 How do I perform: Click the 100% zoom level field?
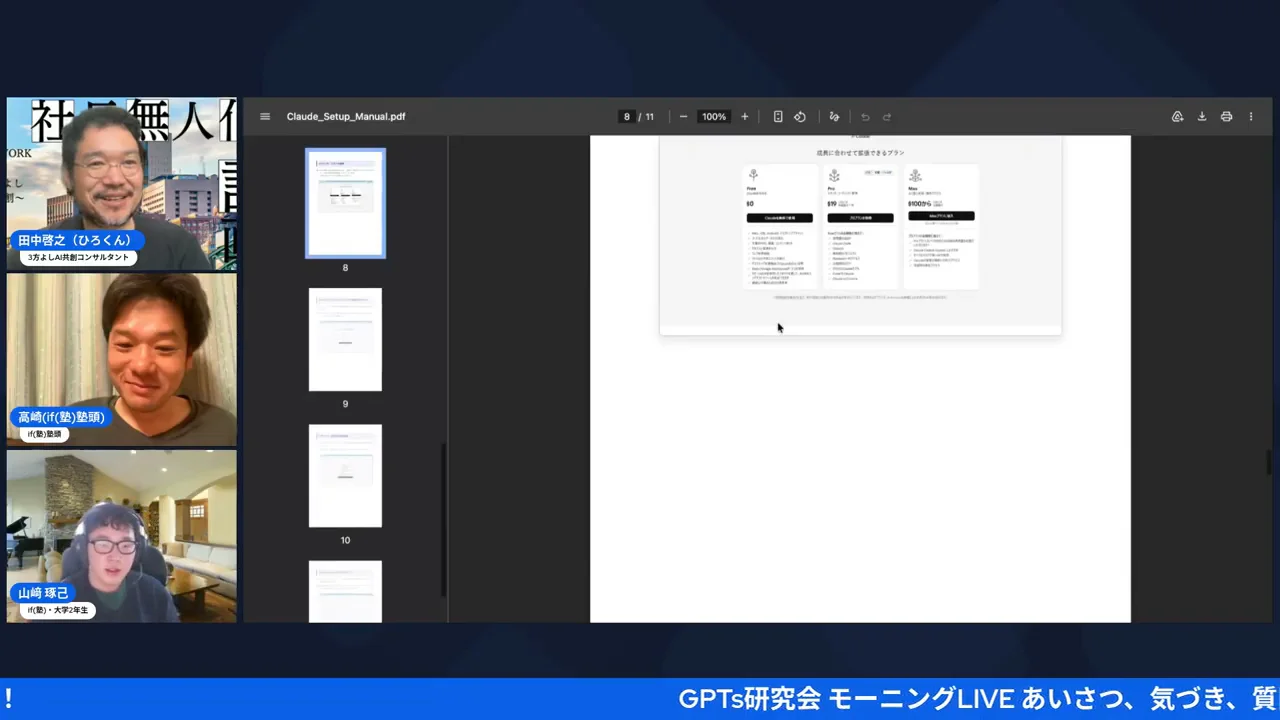(x=714, y=117)
